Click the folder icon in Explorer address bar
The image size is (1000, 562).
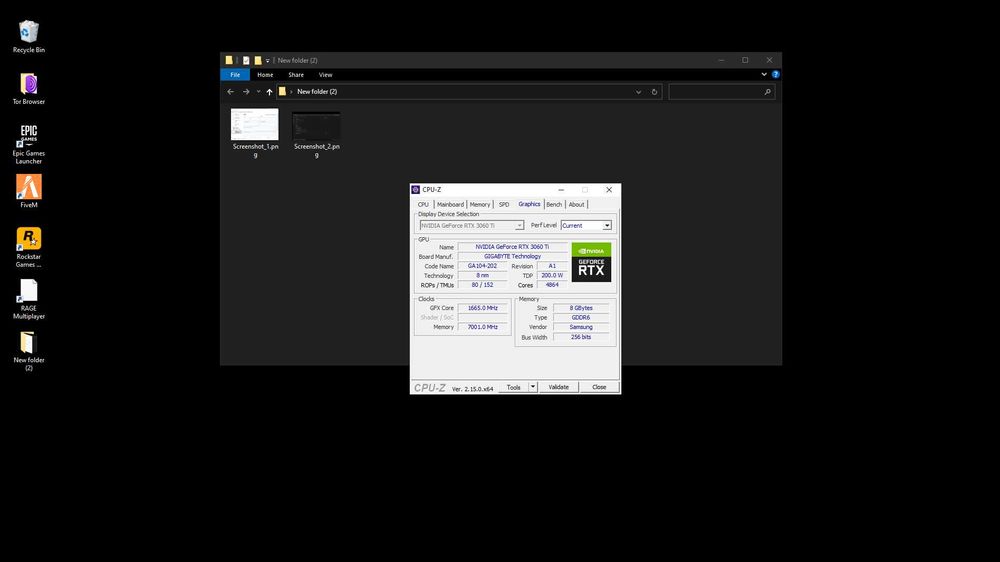click(282, 92)
